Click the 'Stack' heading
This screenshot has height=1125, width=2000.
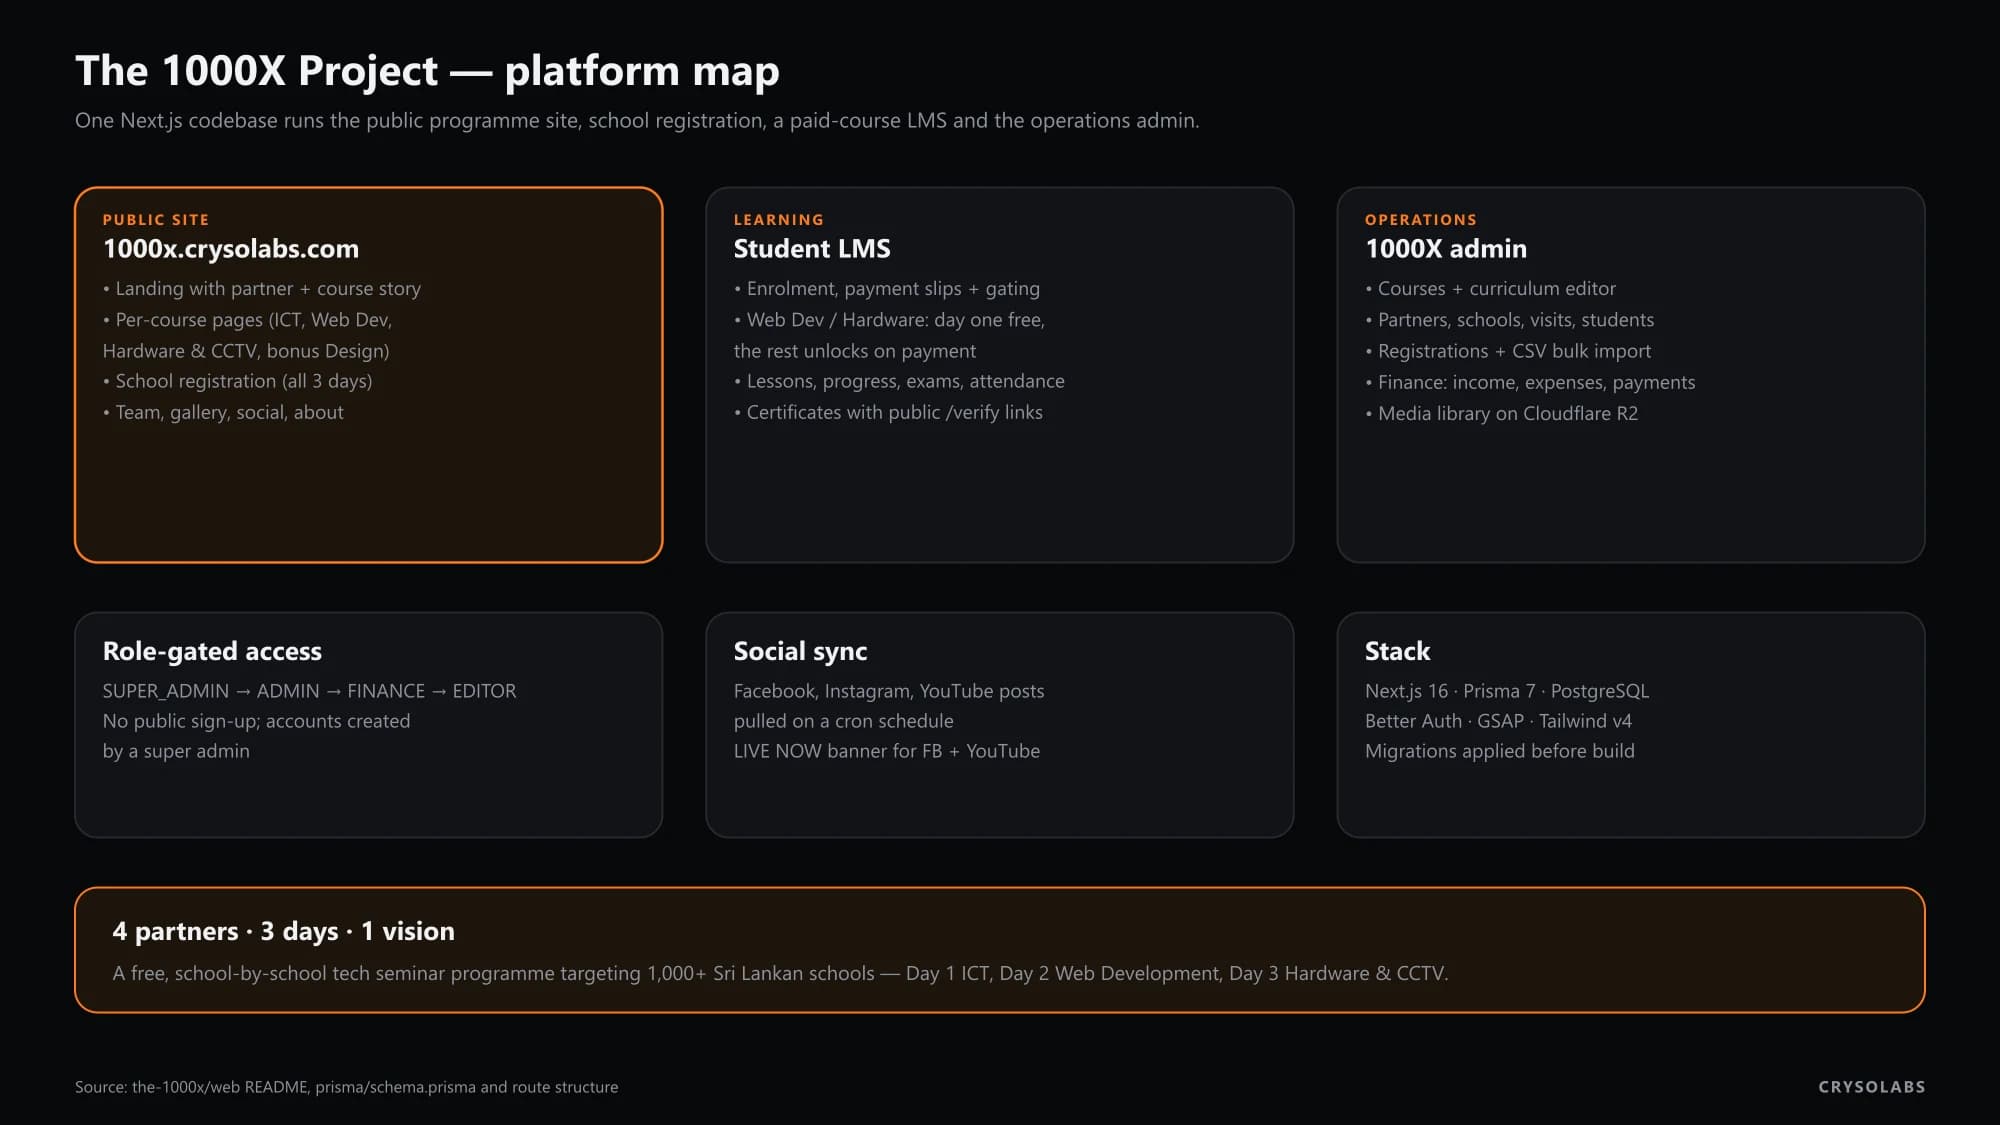1397,652
